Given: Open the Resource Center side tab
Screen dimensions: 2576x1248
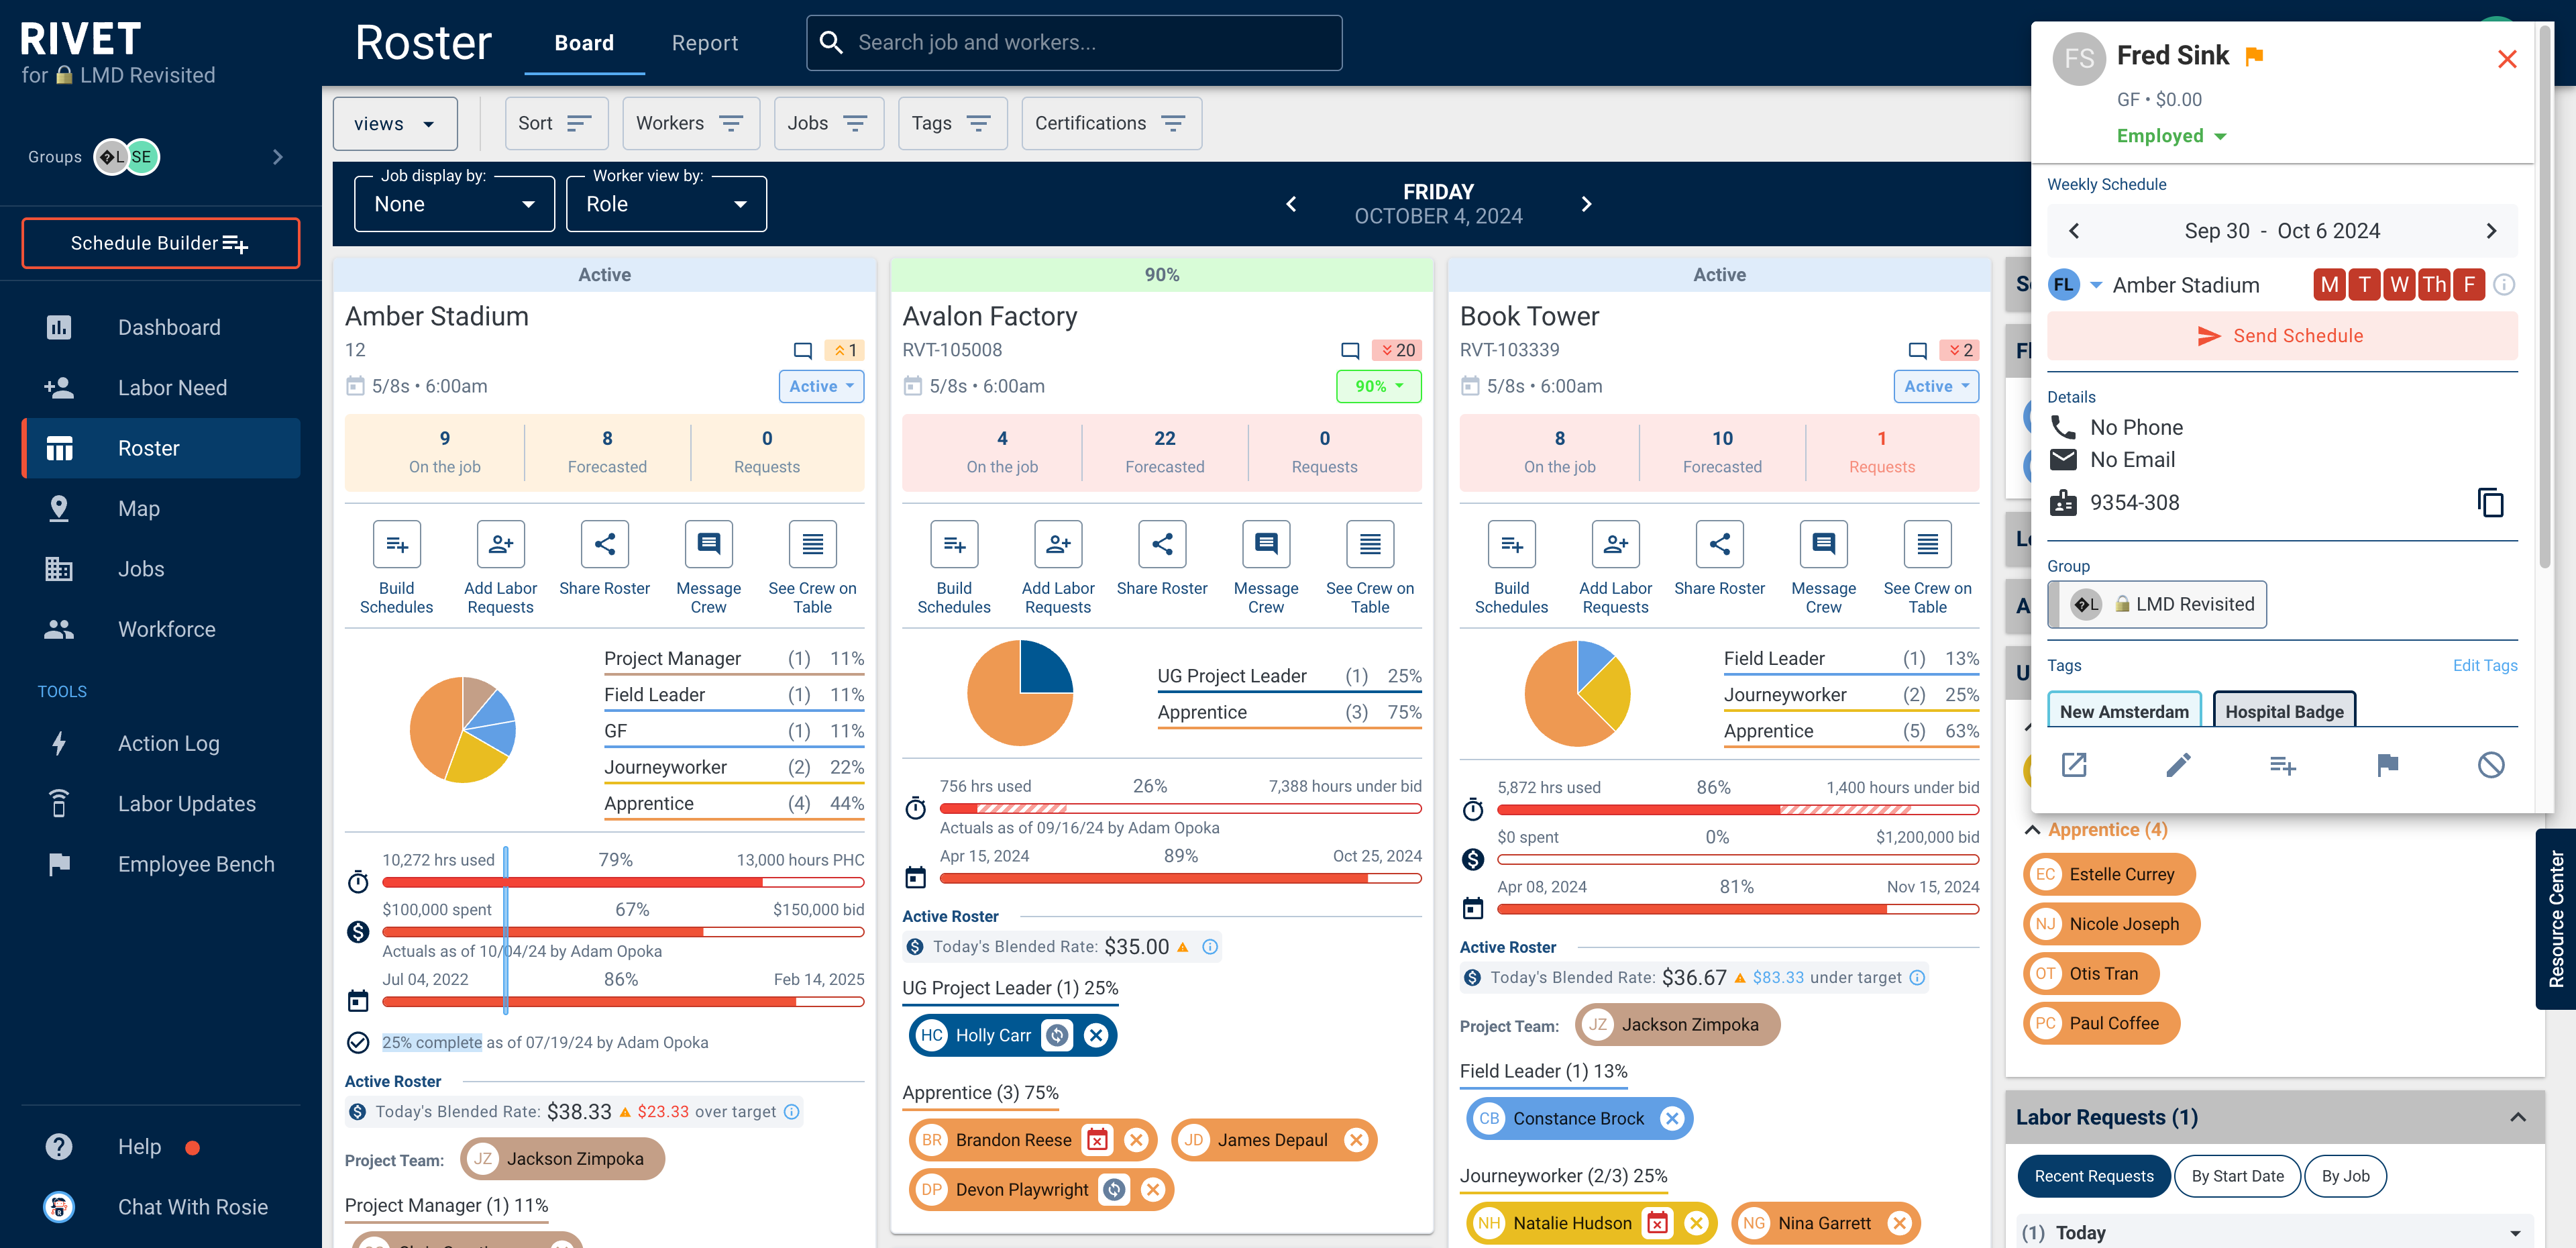Looking at the screenshot, I should [2555, 918].
